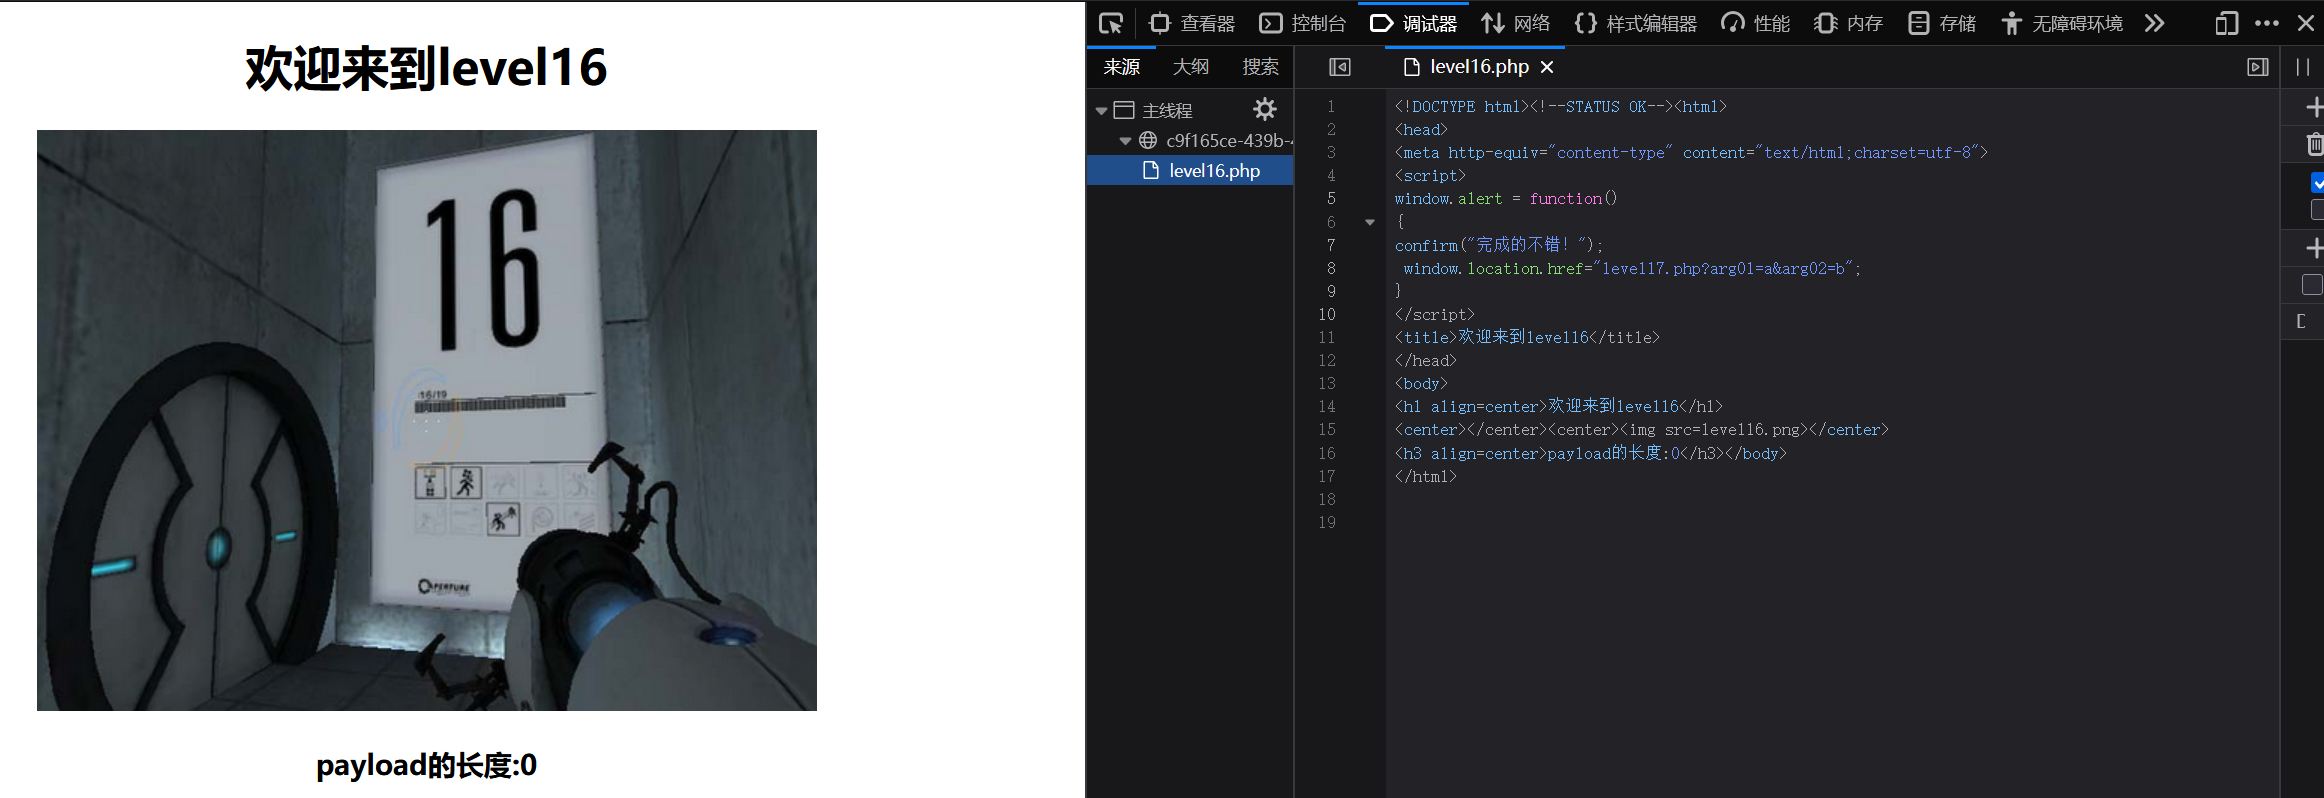Screen dimensions: 2324x798
Task: Toggle the sources pane collapse icon
Action: pyautogui.click(x=1339, y=67)
